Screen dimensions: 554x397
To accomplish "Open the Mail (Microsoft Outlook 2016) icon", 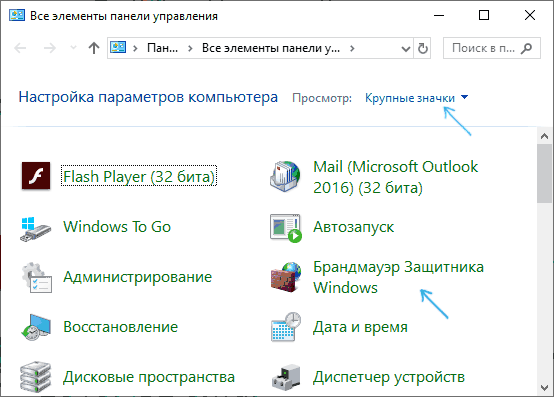I will click(x=285, y=176).
